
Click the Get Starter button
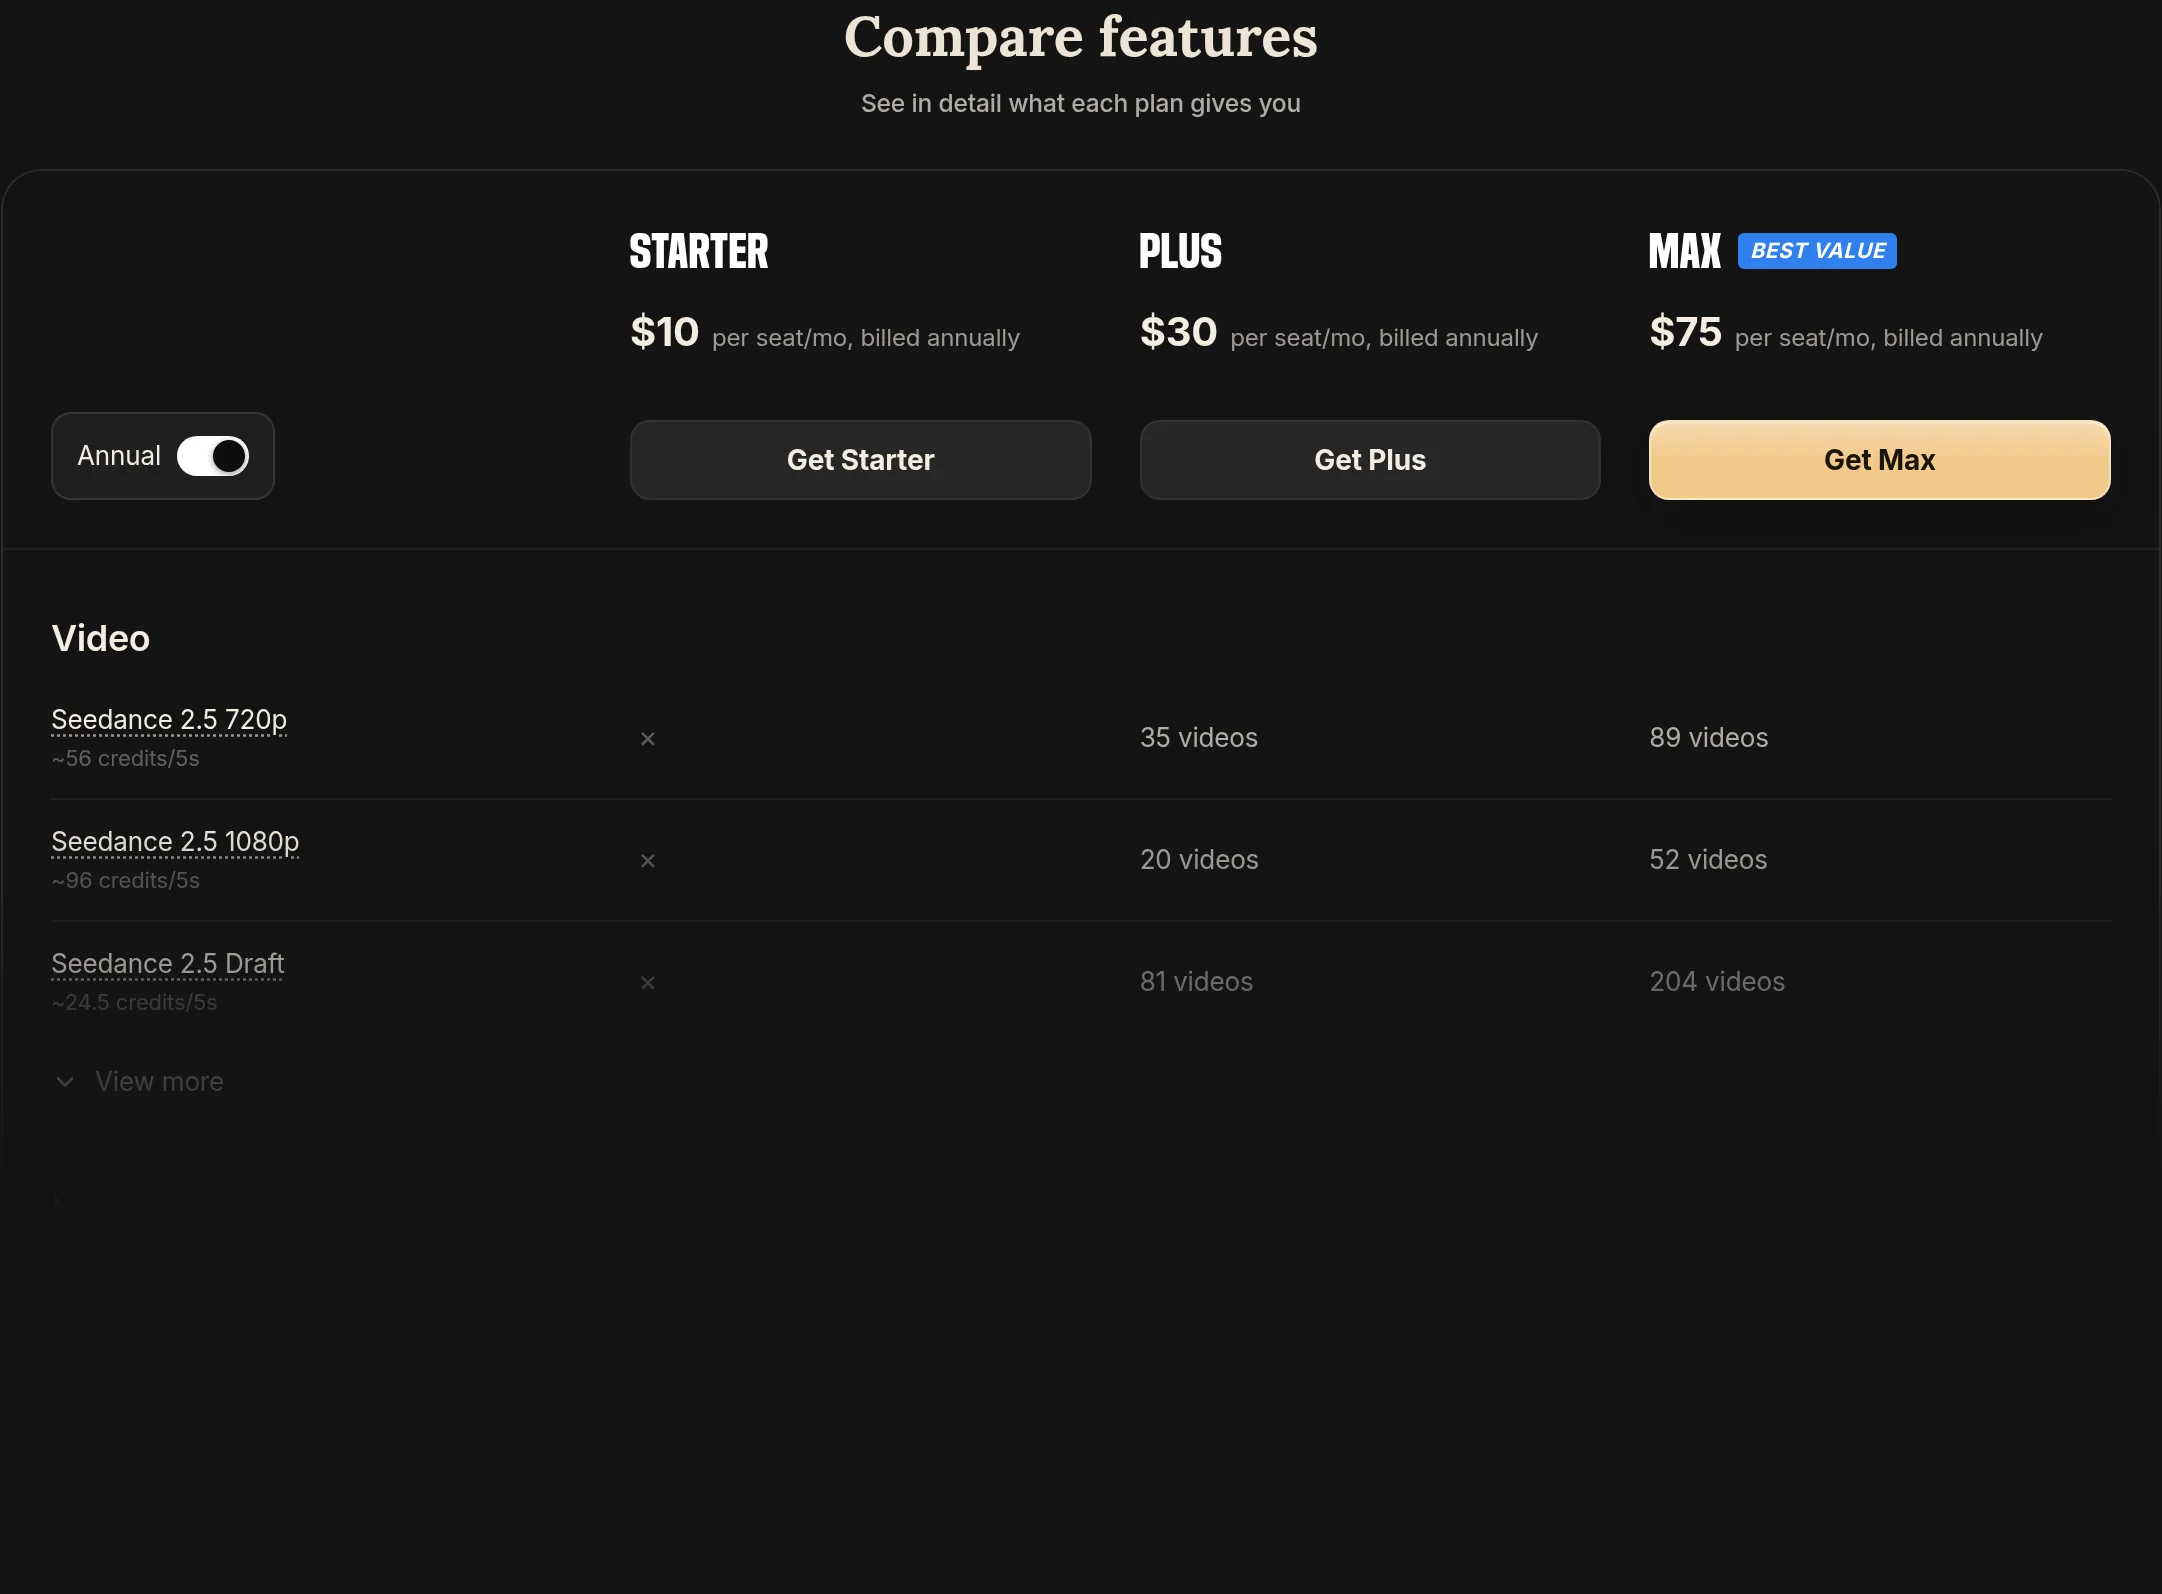pos(860,460)
